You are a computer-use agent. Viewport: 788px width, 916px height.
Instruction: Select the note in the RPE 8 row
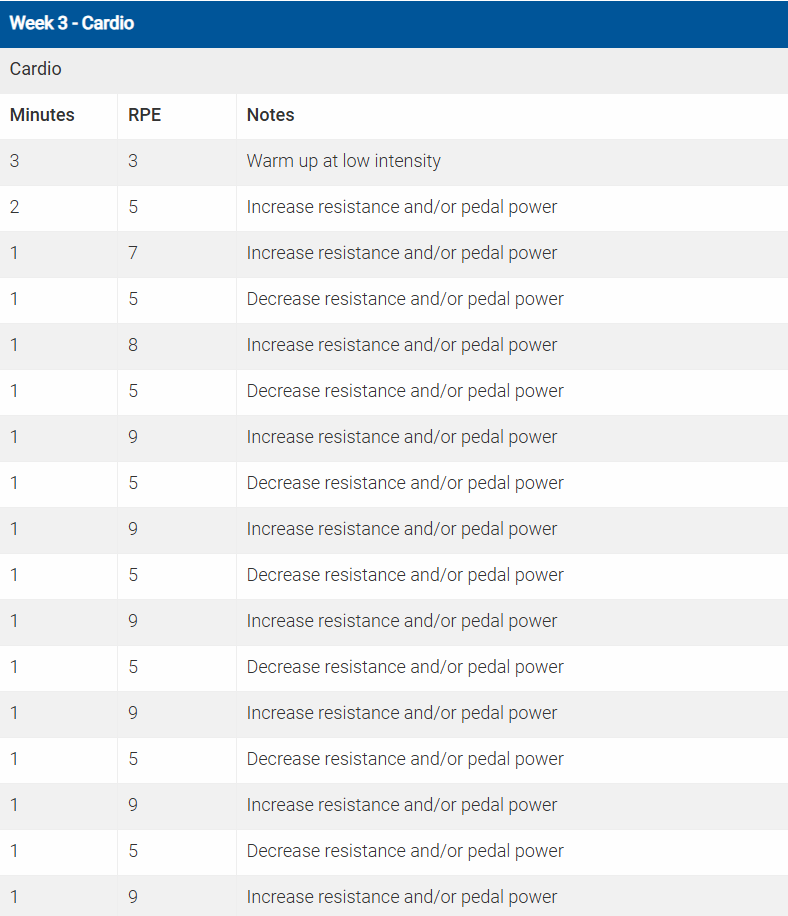tap(401, 345)
